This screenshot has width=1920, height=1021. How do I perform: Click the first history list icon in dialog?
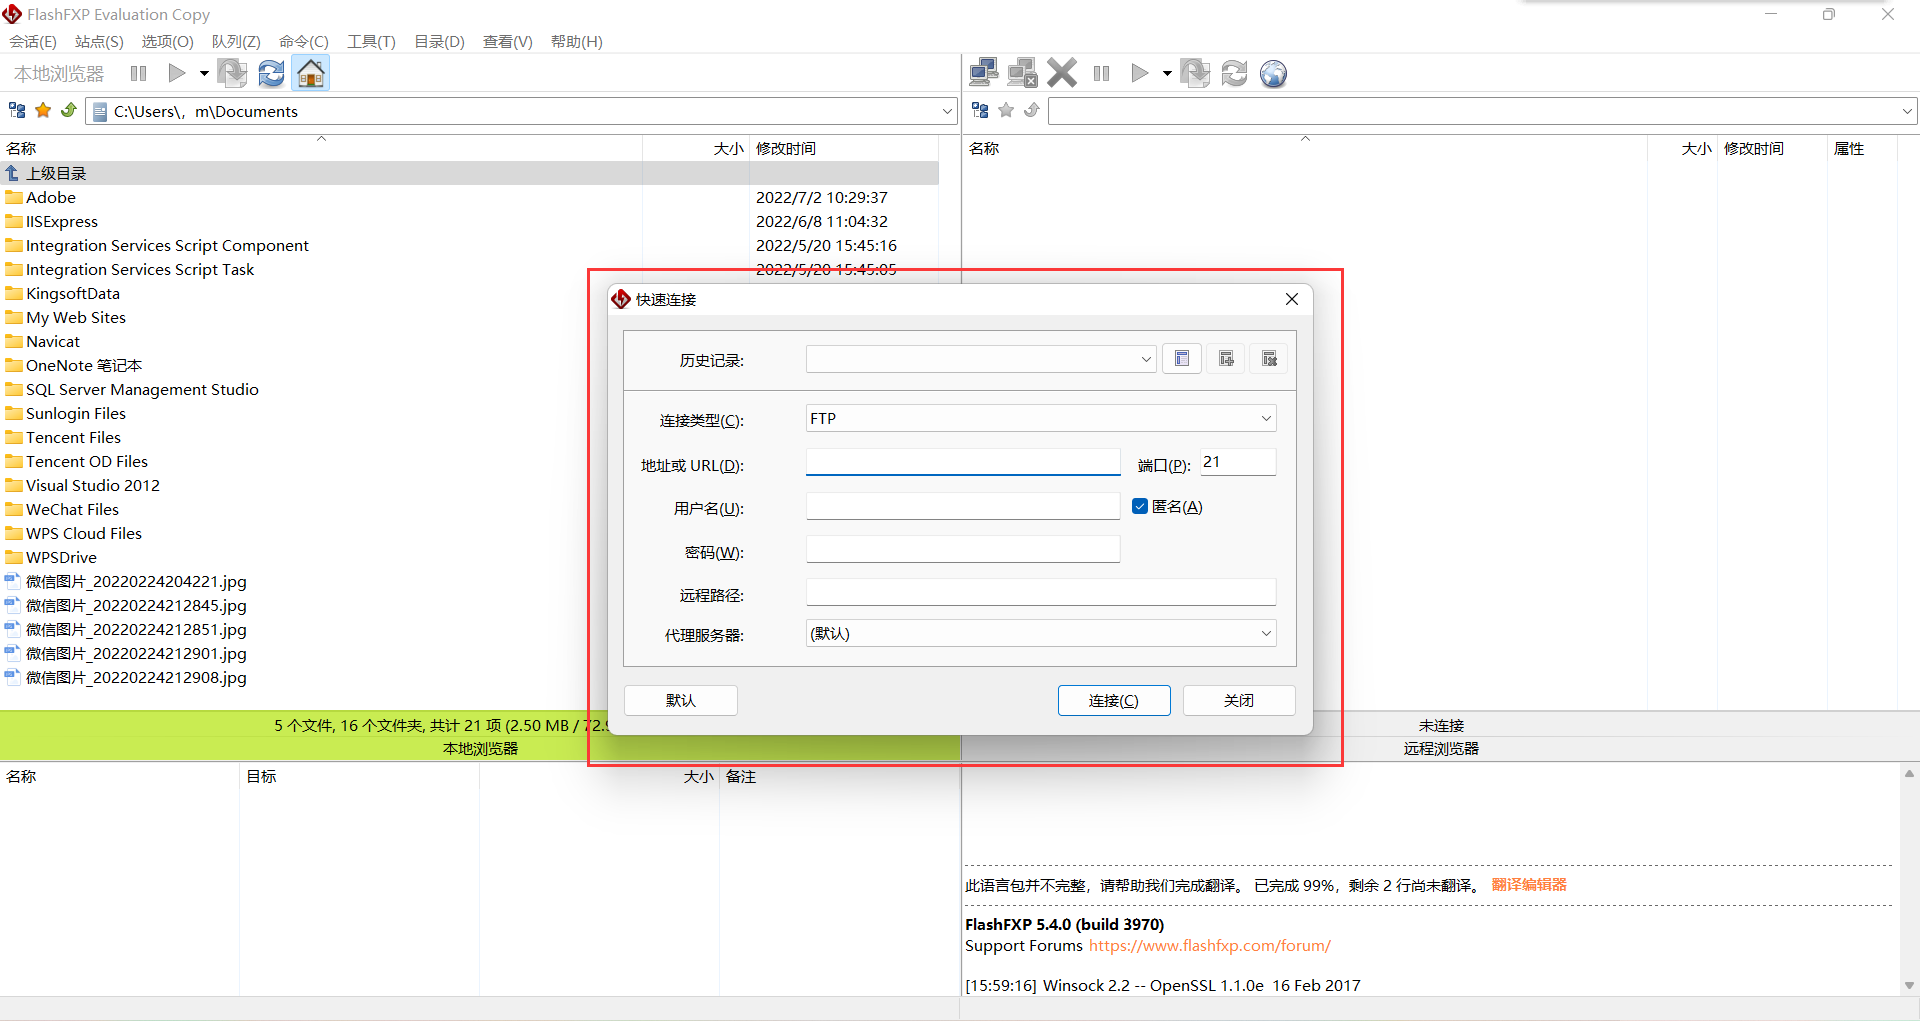pos(1182,358)
